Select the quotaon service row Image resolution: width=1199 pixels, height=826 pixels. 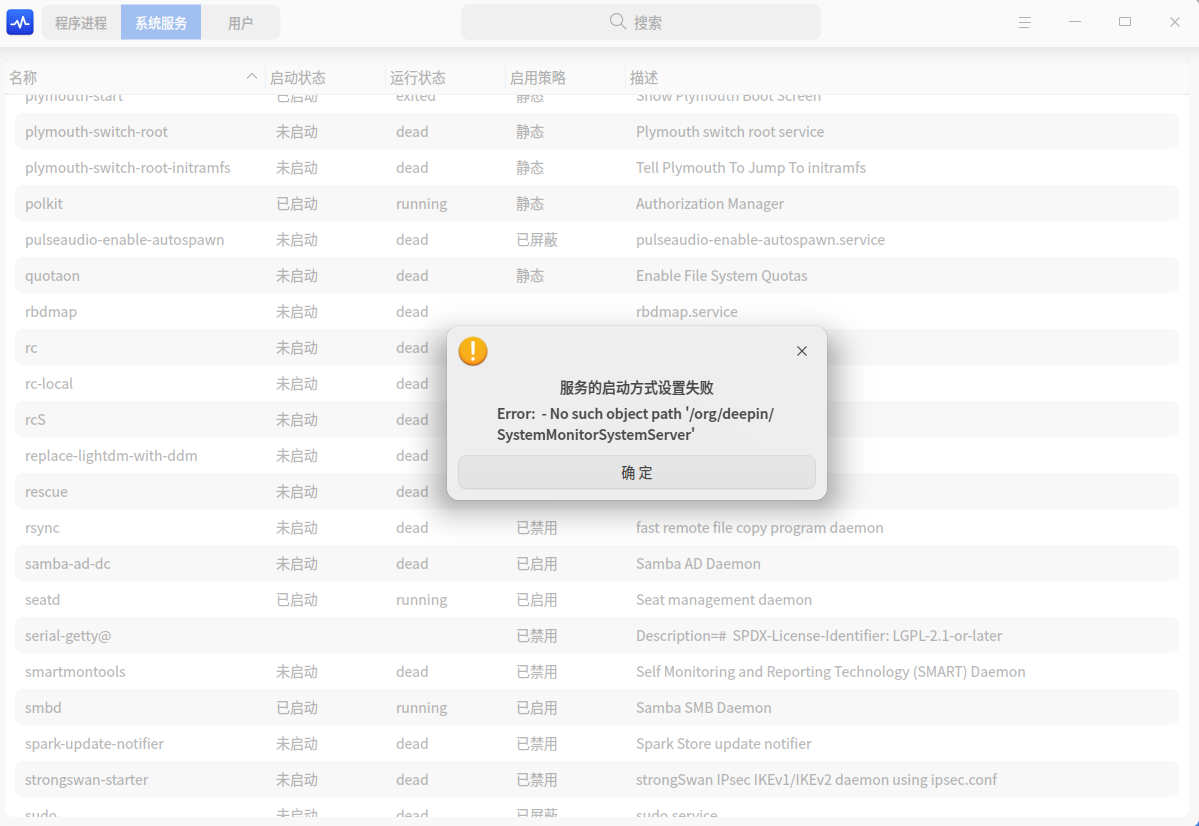click(x=596, y=275)
